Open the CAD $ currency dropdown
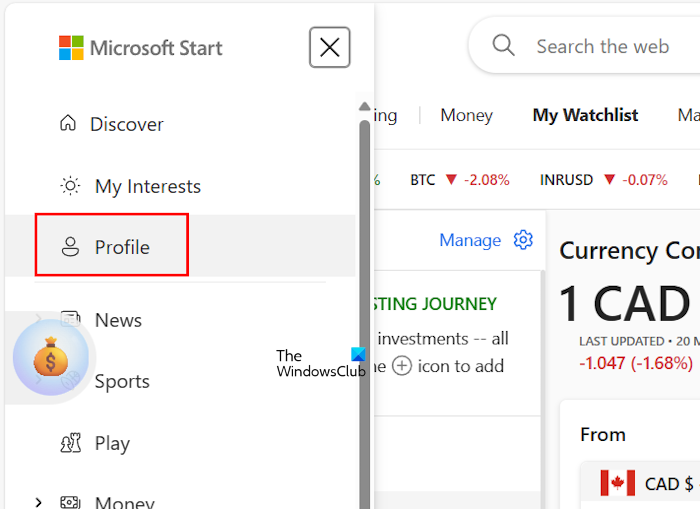Image resolution: width=700 pixels, height=509 pixels. tap(646, 484)
